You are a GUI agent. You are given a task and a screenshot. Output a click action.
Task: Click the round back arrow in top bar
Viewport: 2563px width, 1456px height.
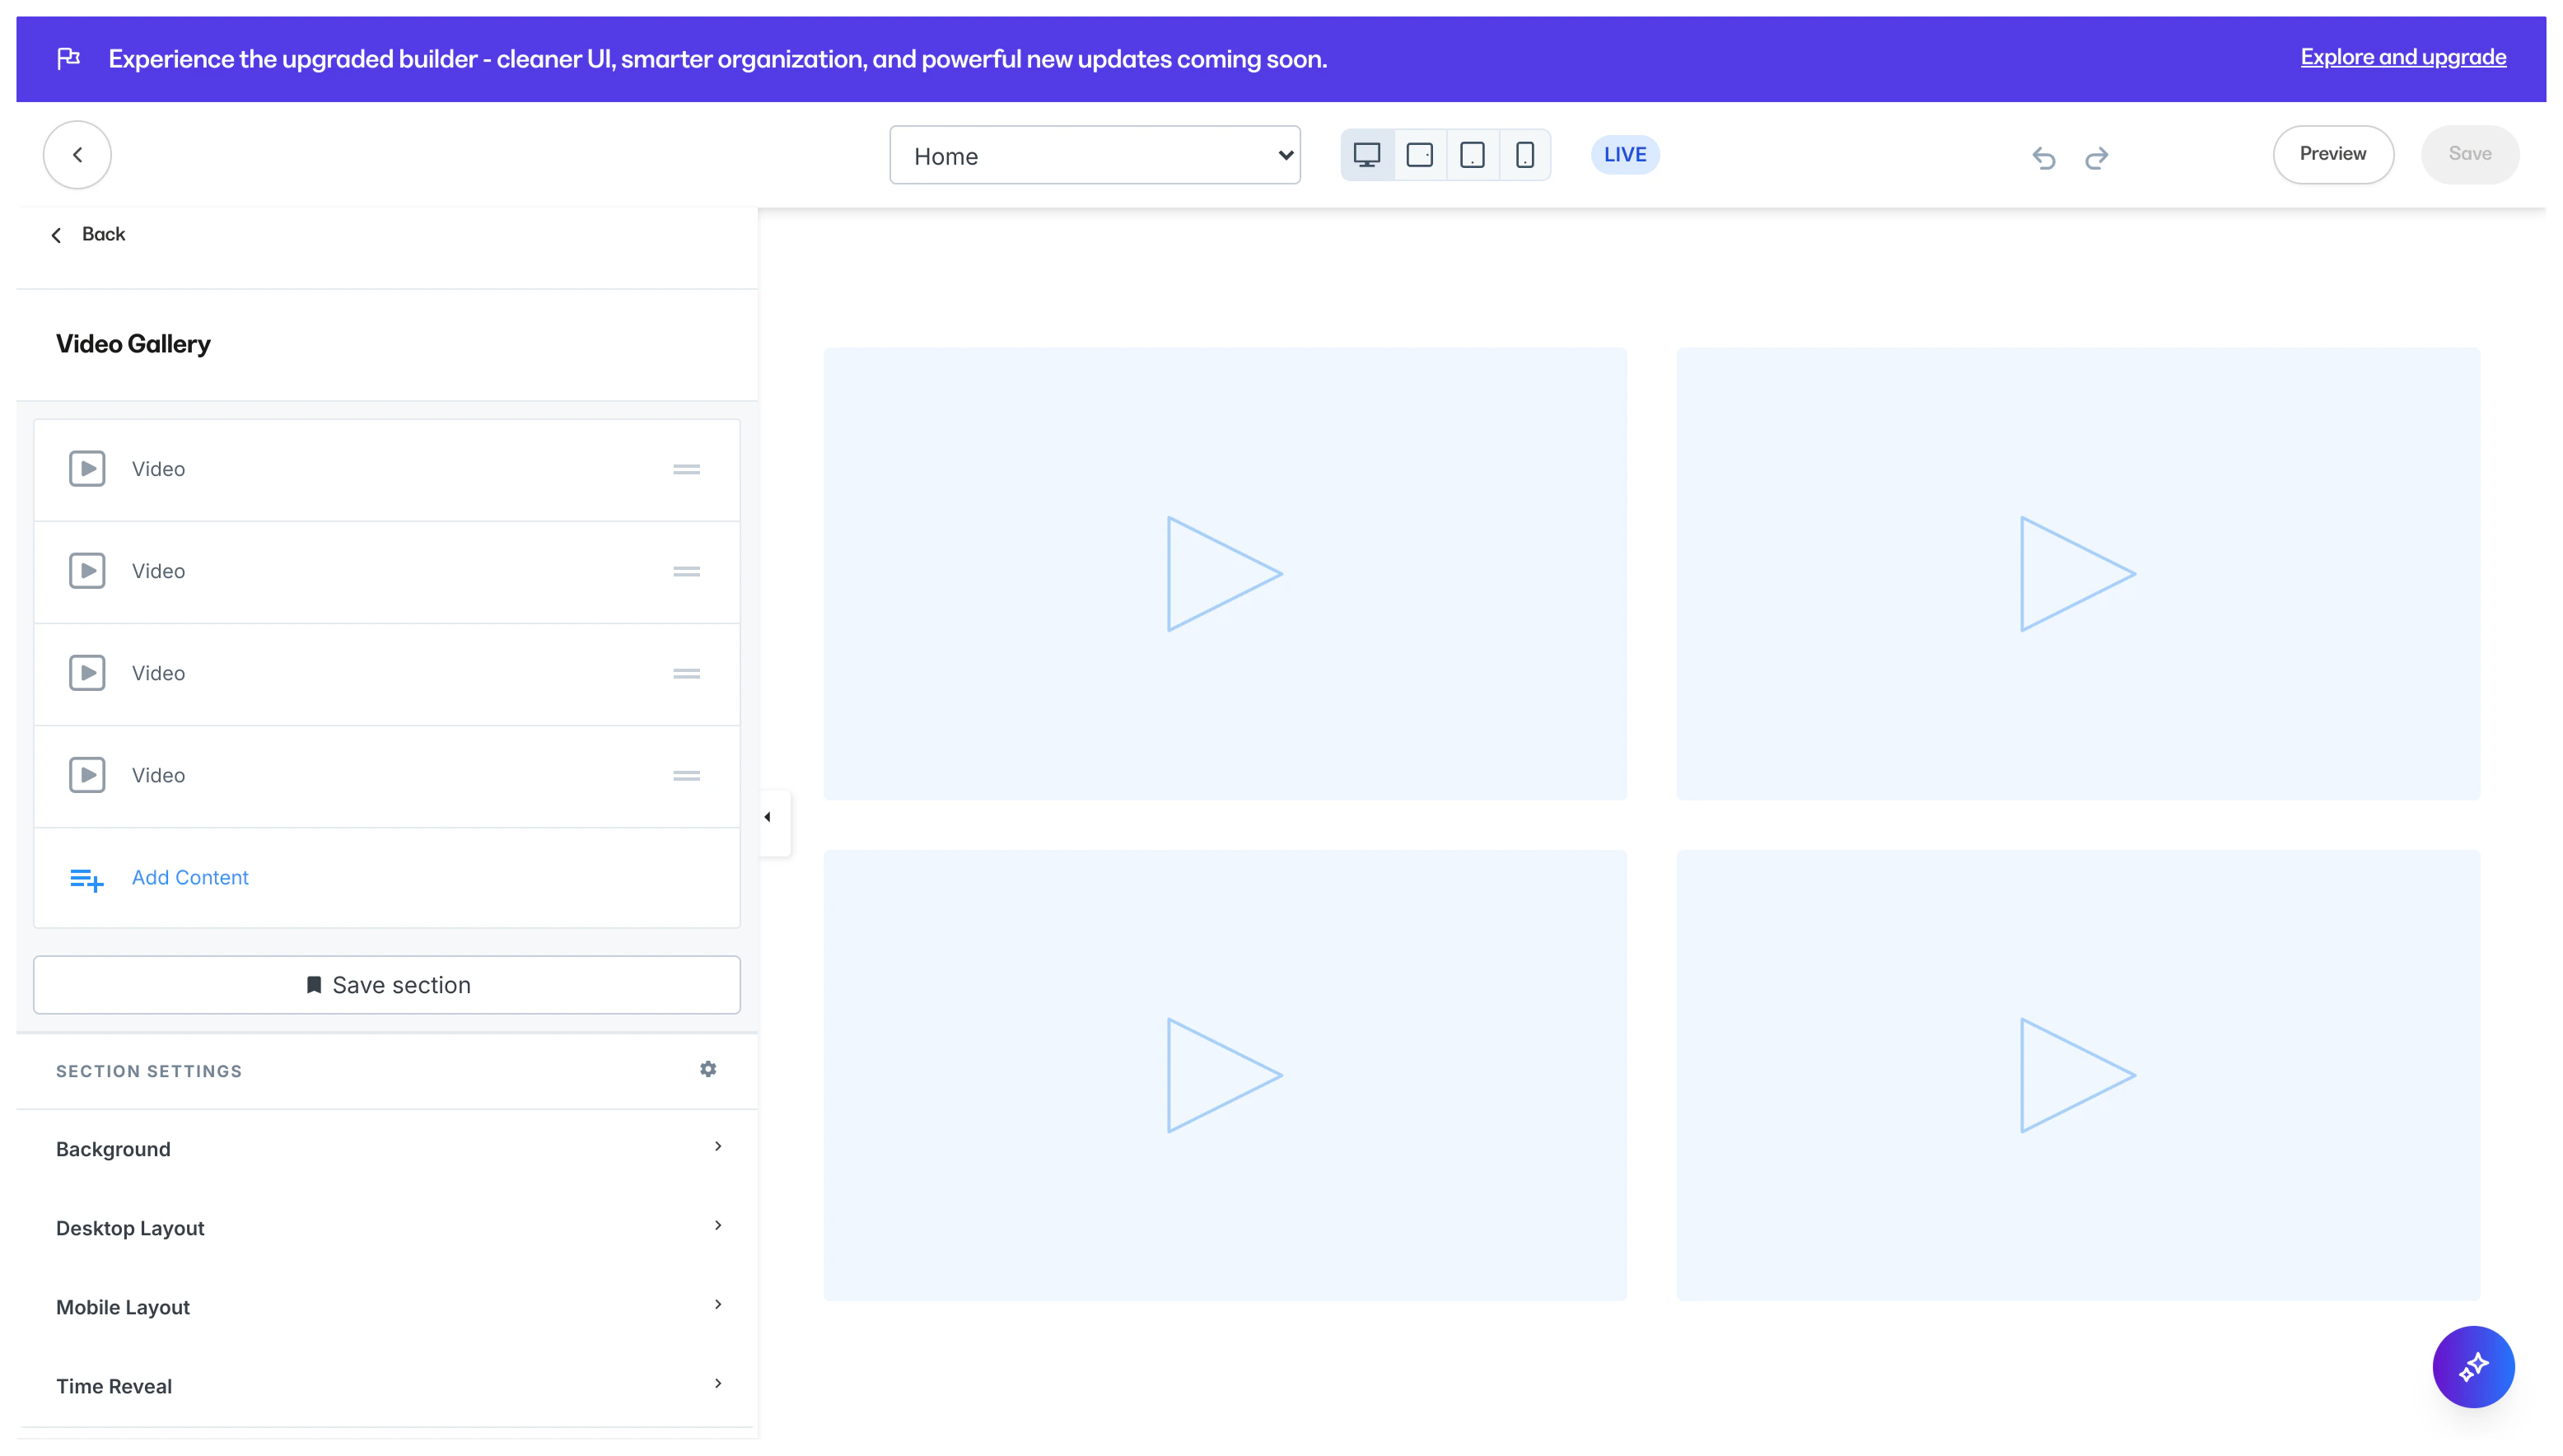pos(77,155)
